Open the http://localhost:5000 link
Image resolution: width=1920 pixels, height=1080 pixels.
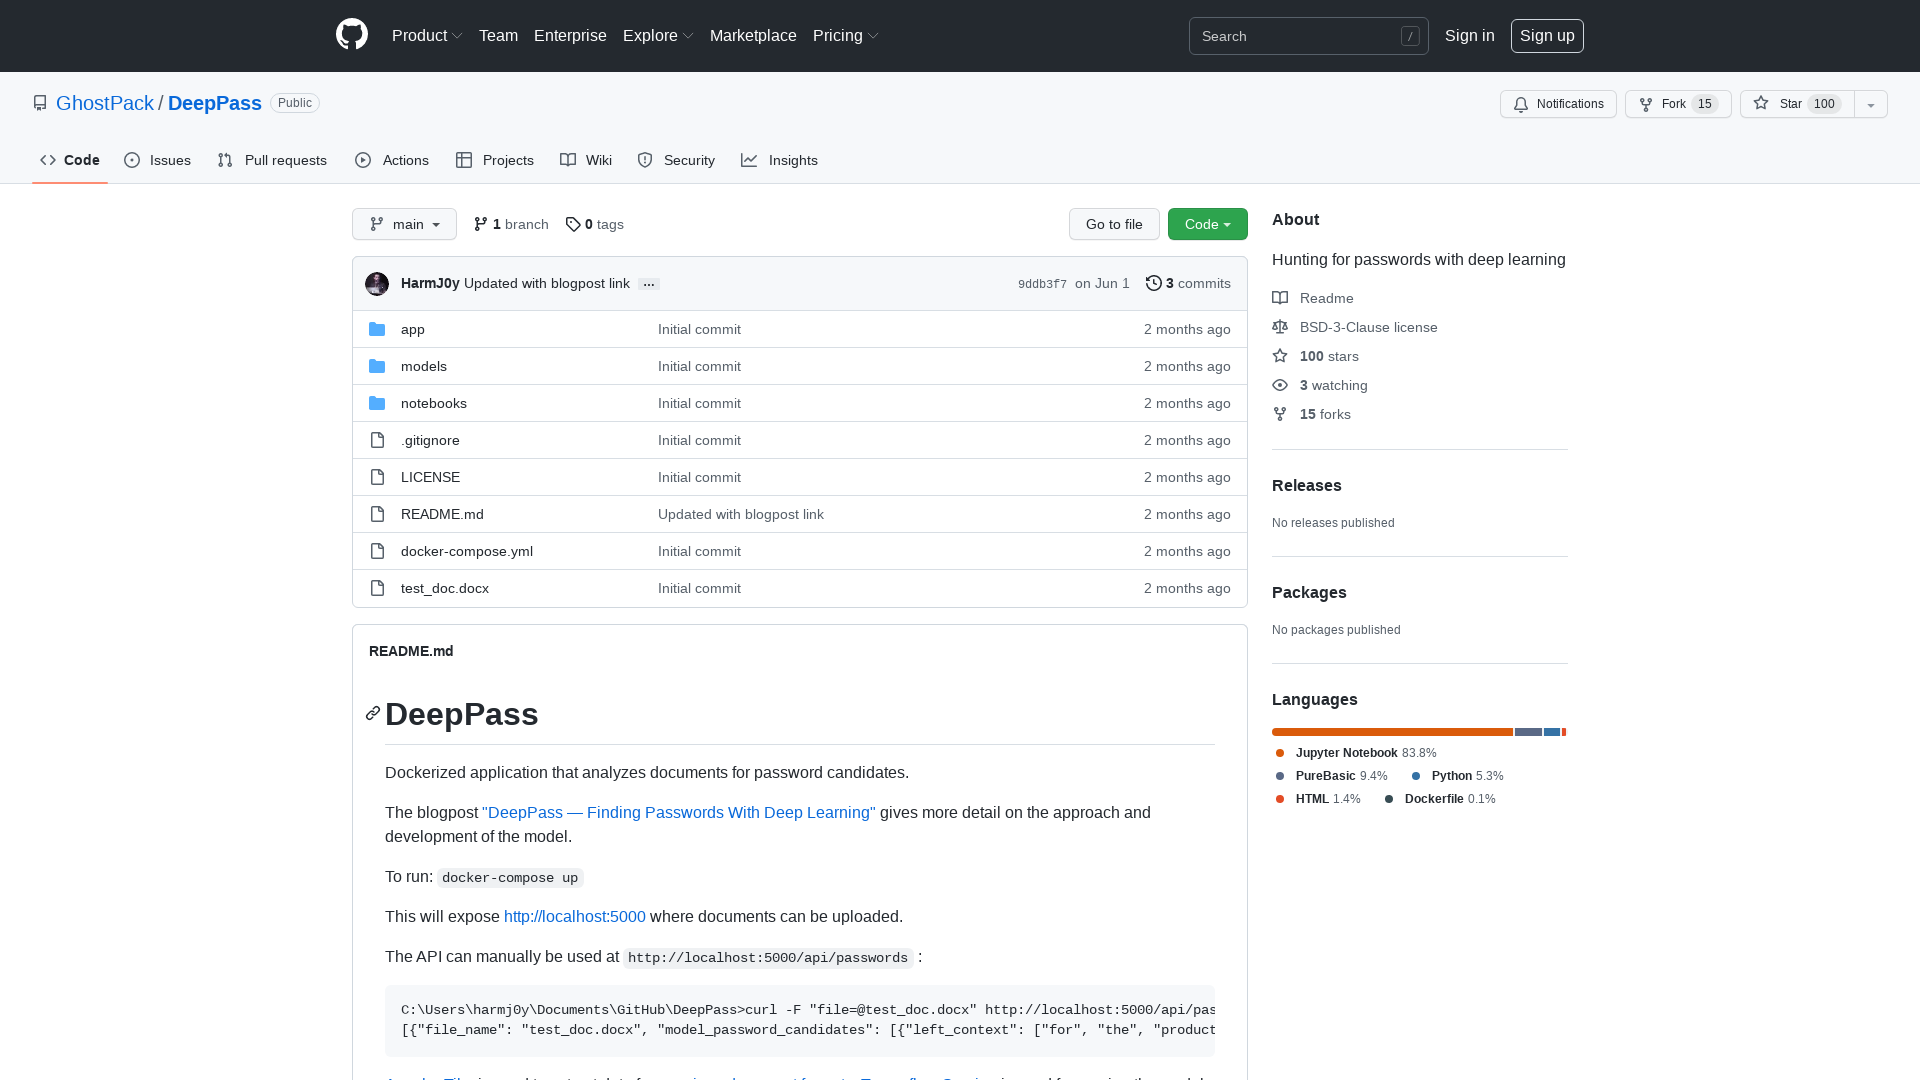[x=575, y=916]
